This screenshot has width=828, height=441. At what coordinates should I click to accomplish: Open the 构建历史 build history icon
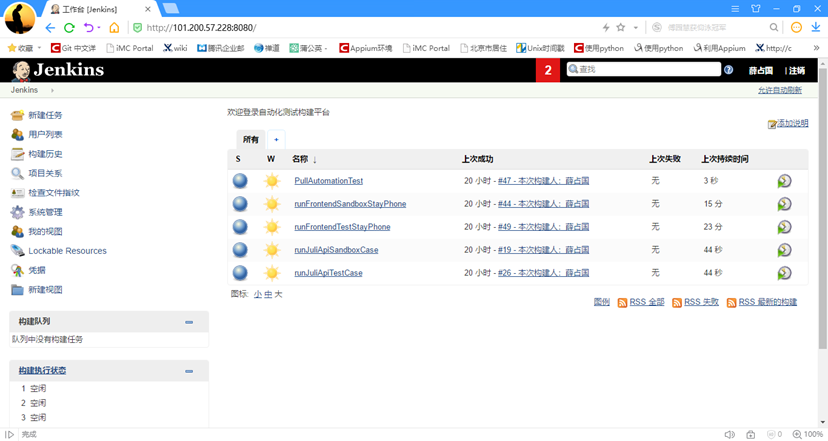[x=17, y=154]
